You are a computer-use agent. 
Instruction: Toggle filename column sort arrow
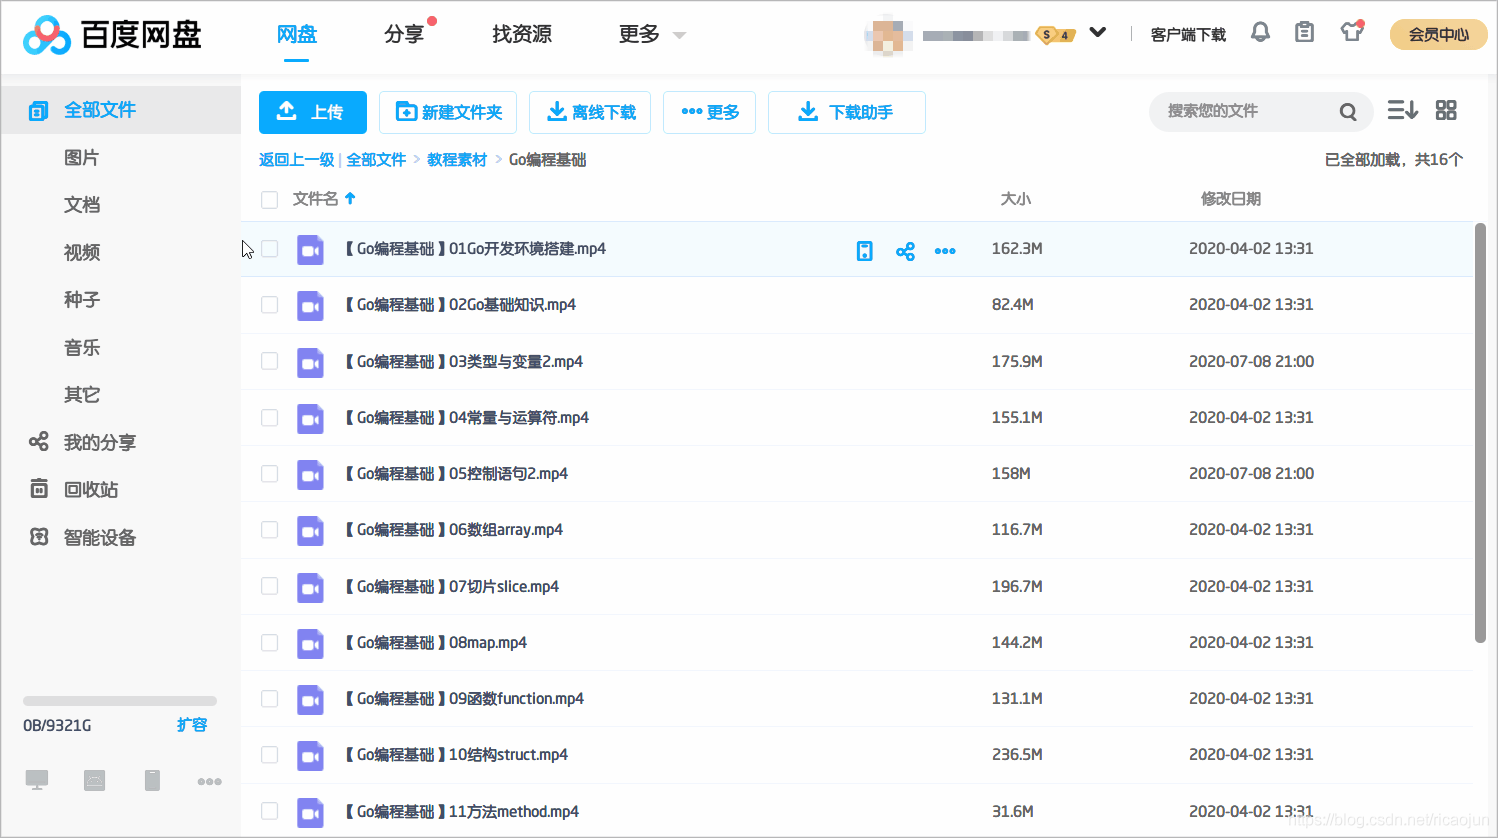tap(350, 199)
